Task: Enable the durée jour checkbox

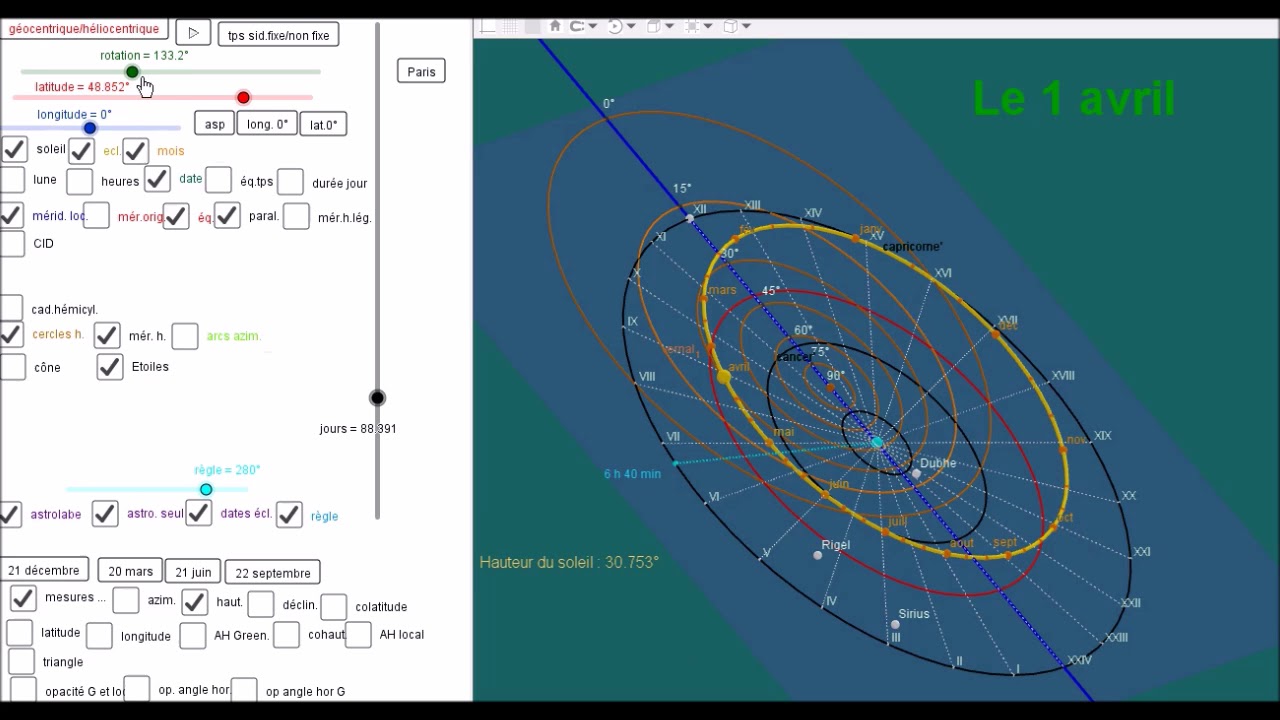Action: pos(290,181)
